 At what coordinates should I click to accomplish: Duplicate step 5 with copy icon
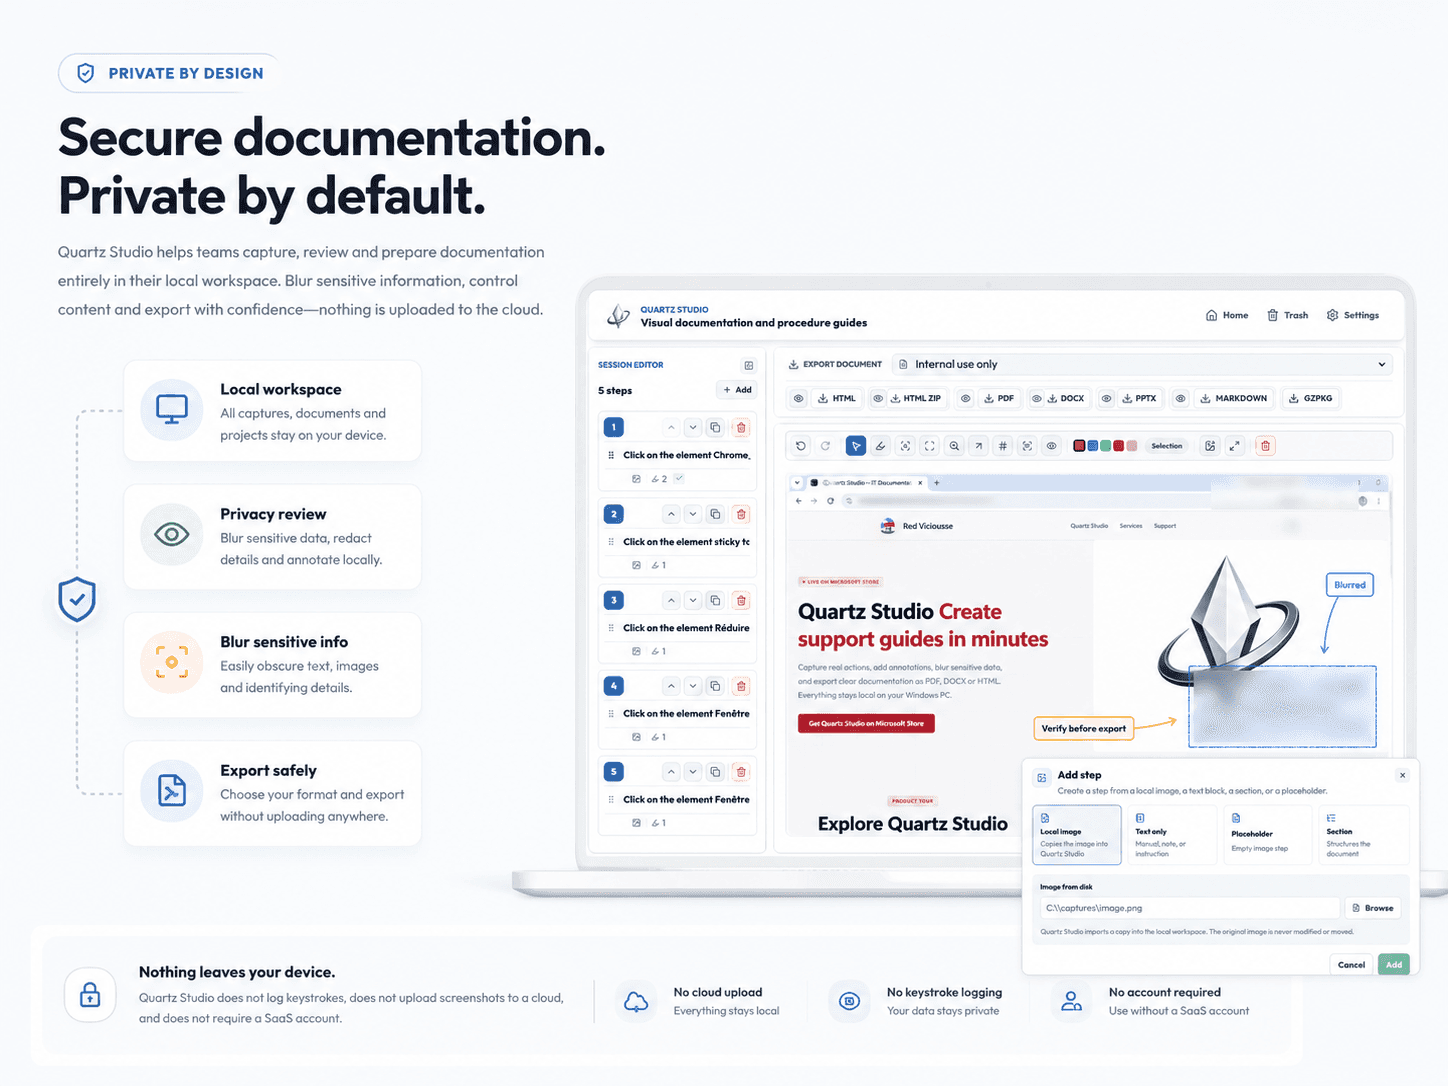(x=715, y=772)
